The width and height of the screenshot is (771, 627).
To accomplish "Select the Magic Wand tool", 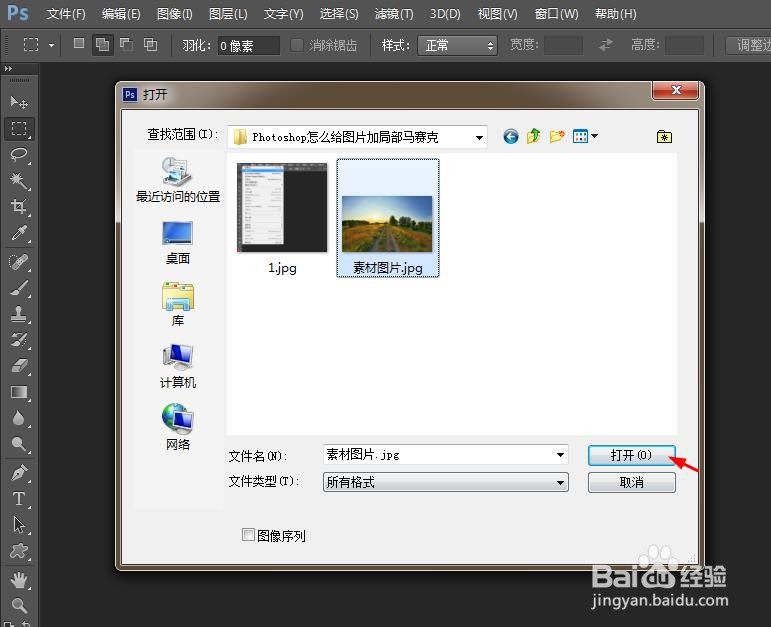I will [x=19, y=180].
